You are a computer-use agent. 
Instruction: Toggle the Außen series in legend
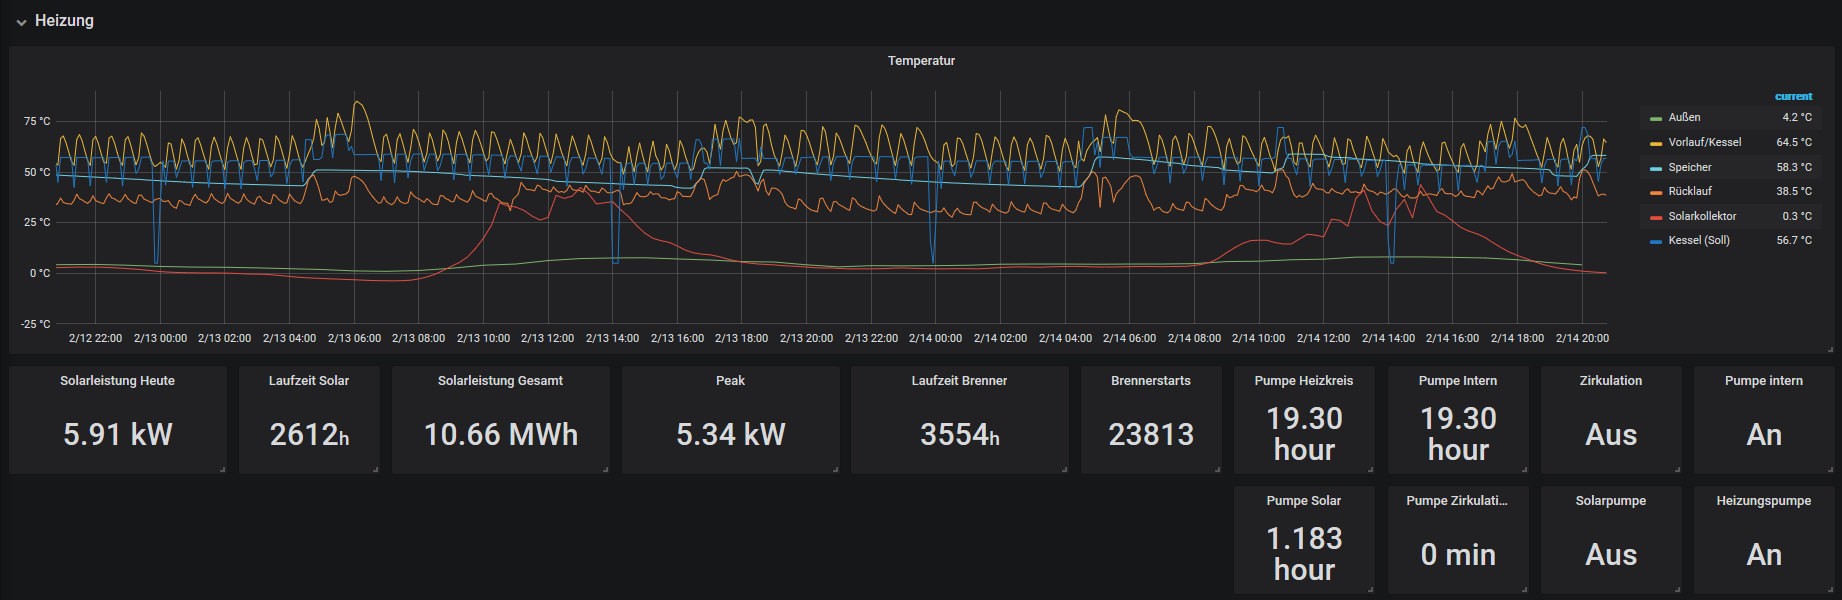(1684, 117)
